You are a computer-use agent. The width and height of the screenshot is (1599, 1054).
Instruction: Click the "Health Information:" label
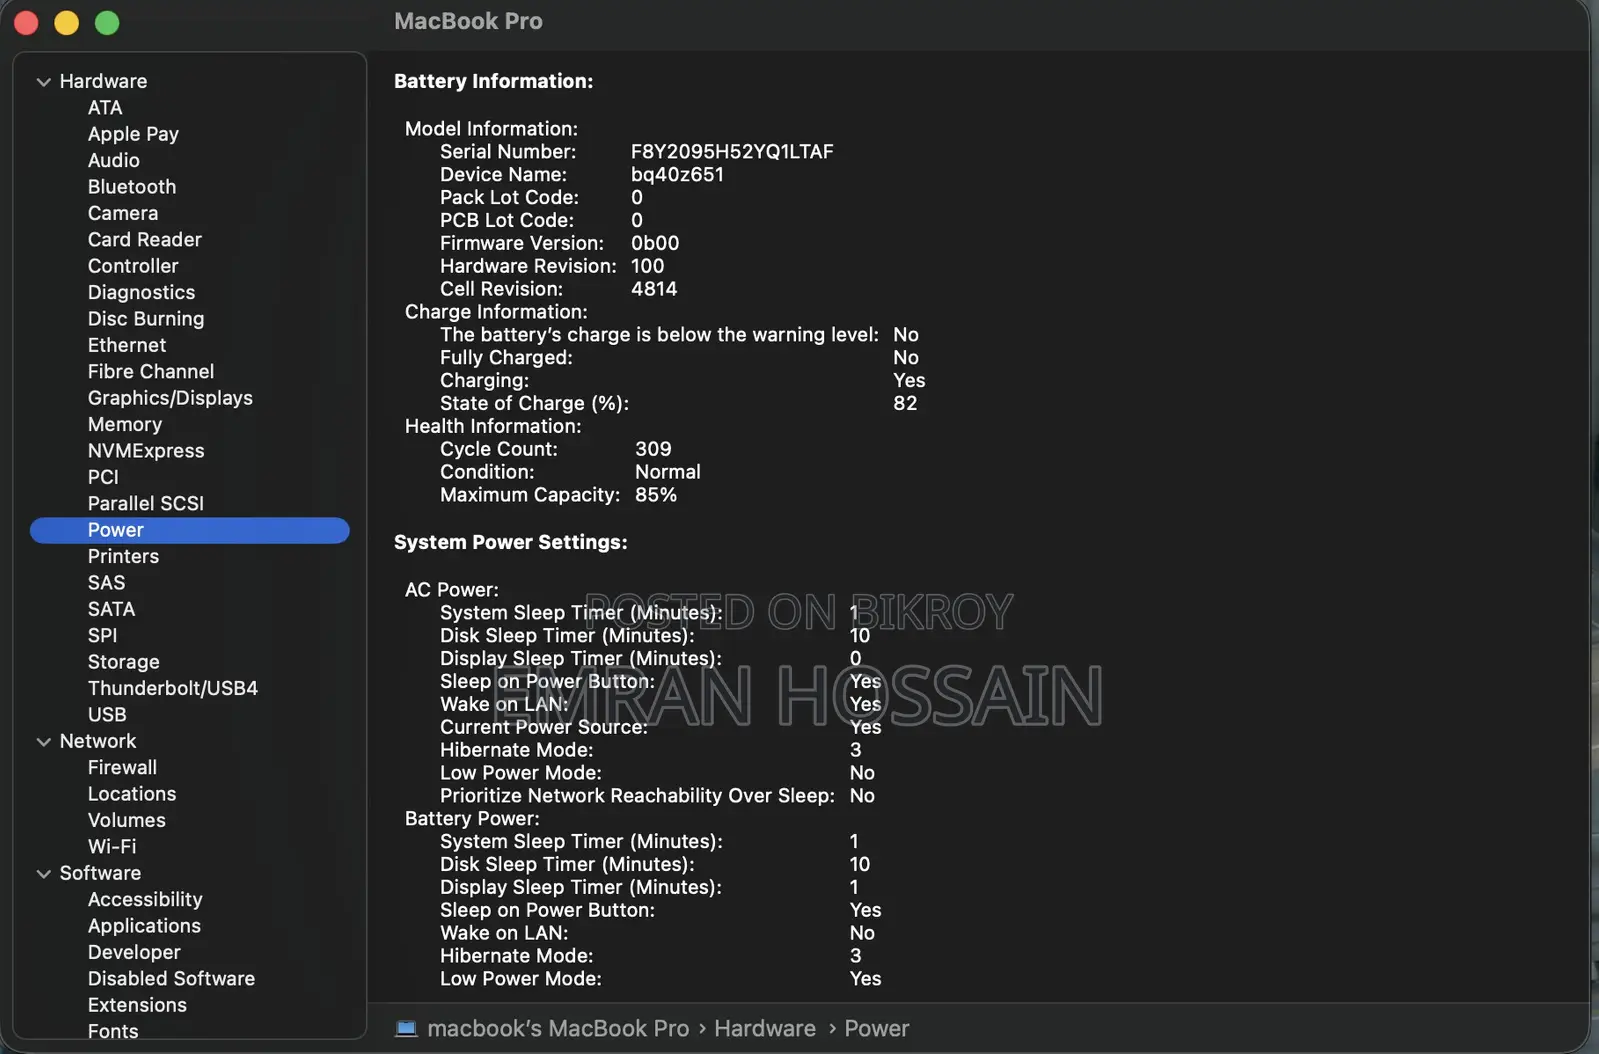coord(493,426)
